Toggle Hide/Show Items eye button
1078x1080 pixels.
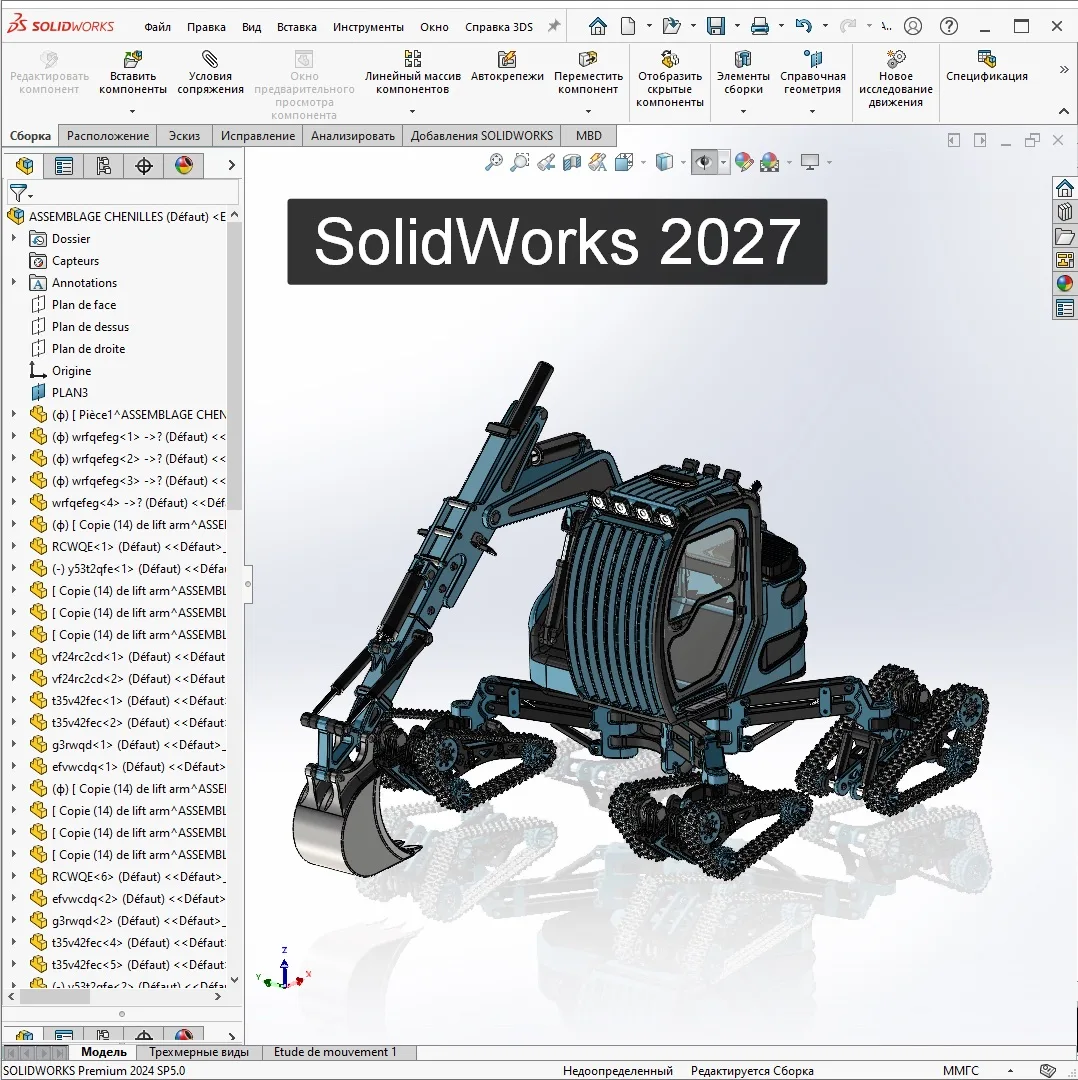coord(703,163)
